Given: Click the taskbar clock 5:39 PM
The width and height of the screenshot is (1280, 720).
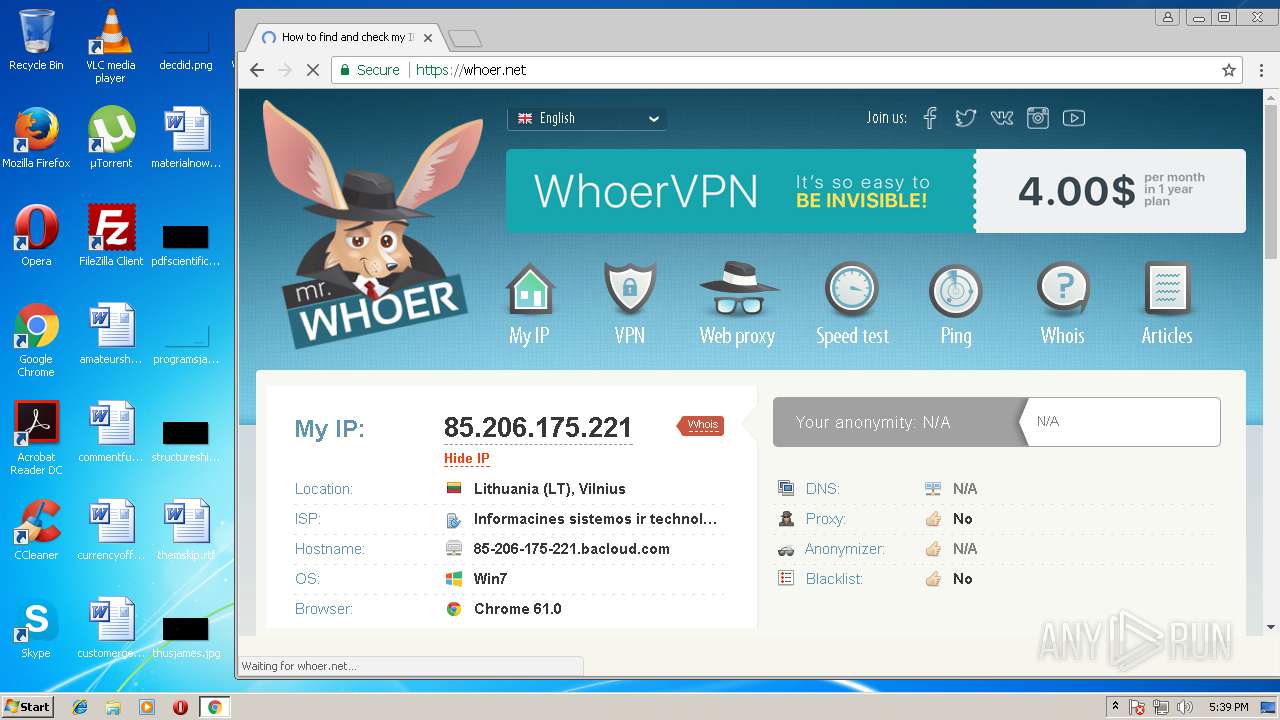Looking at the screenshot, I should [1228, 707].
